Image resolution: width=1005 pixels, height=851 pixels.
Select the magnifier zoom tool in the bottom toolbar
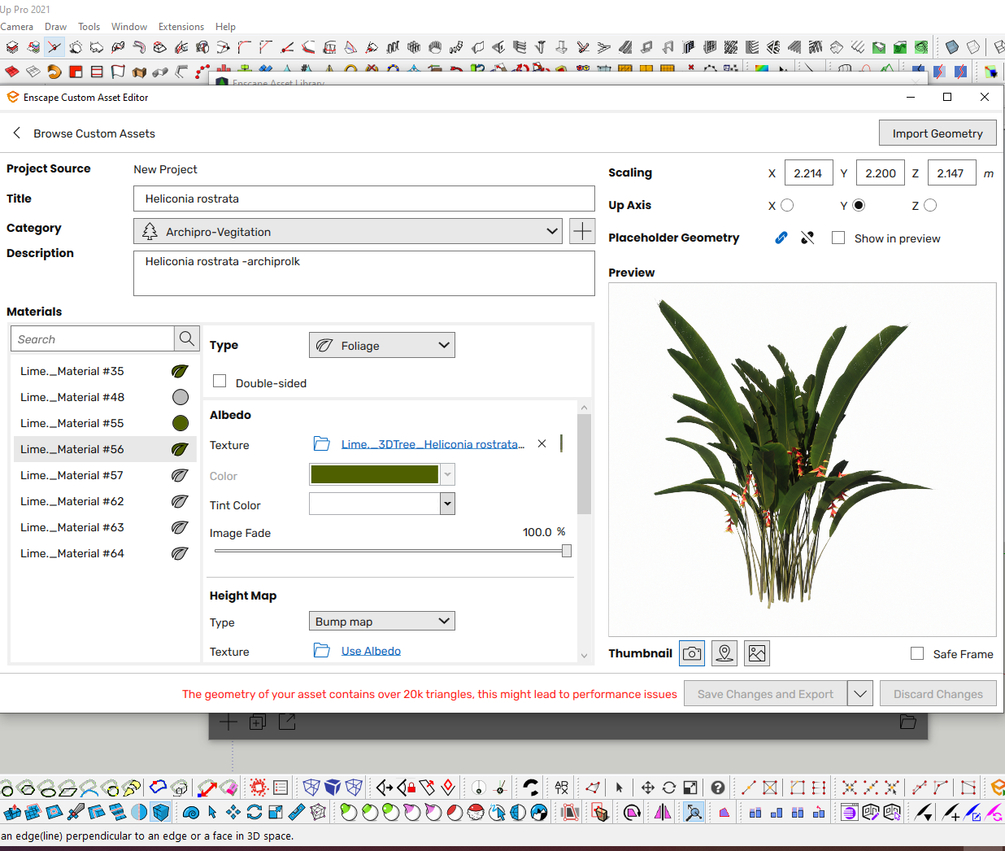point(693,813)
